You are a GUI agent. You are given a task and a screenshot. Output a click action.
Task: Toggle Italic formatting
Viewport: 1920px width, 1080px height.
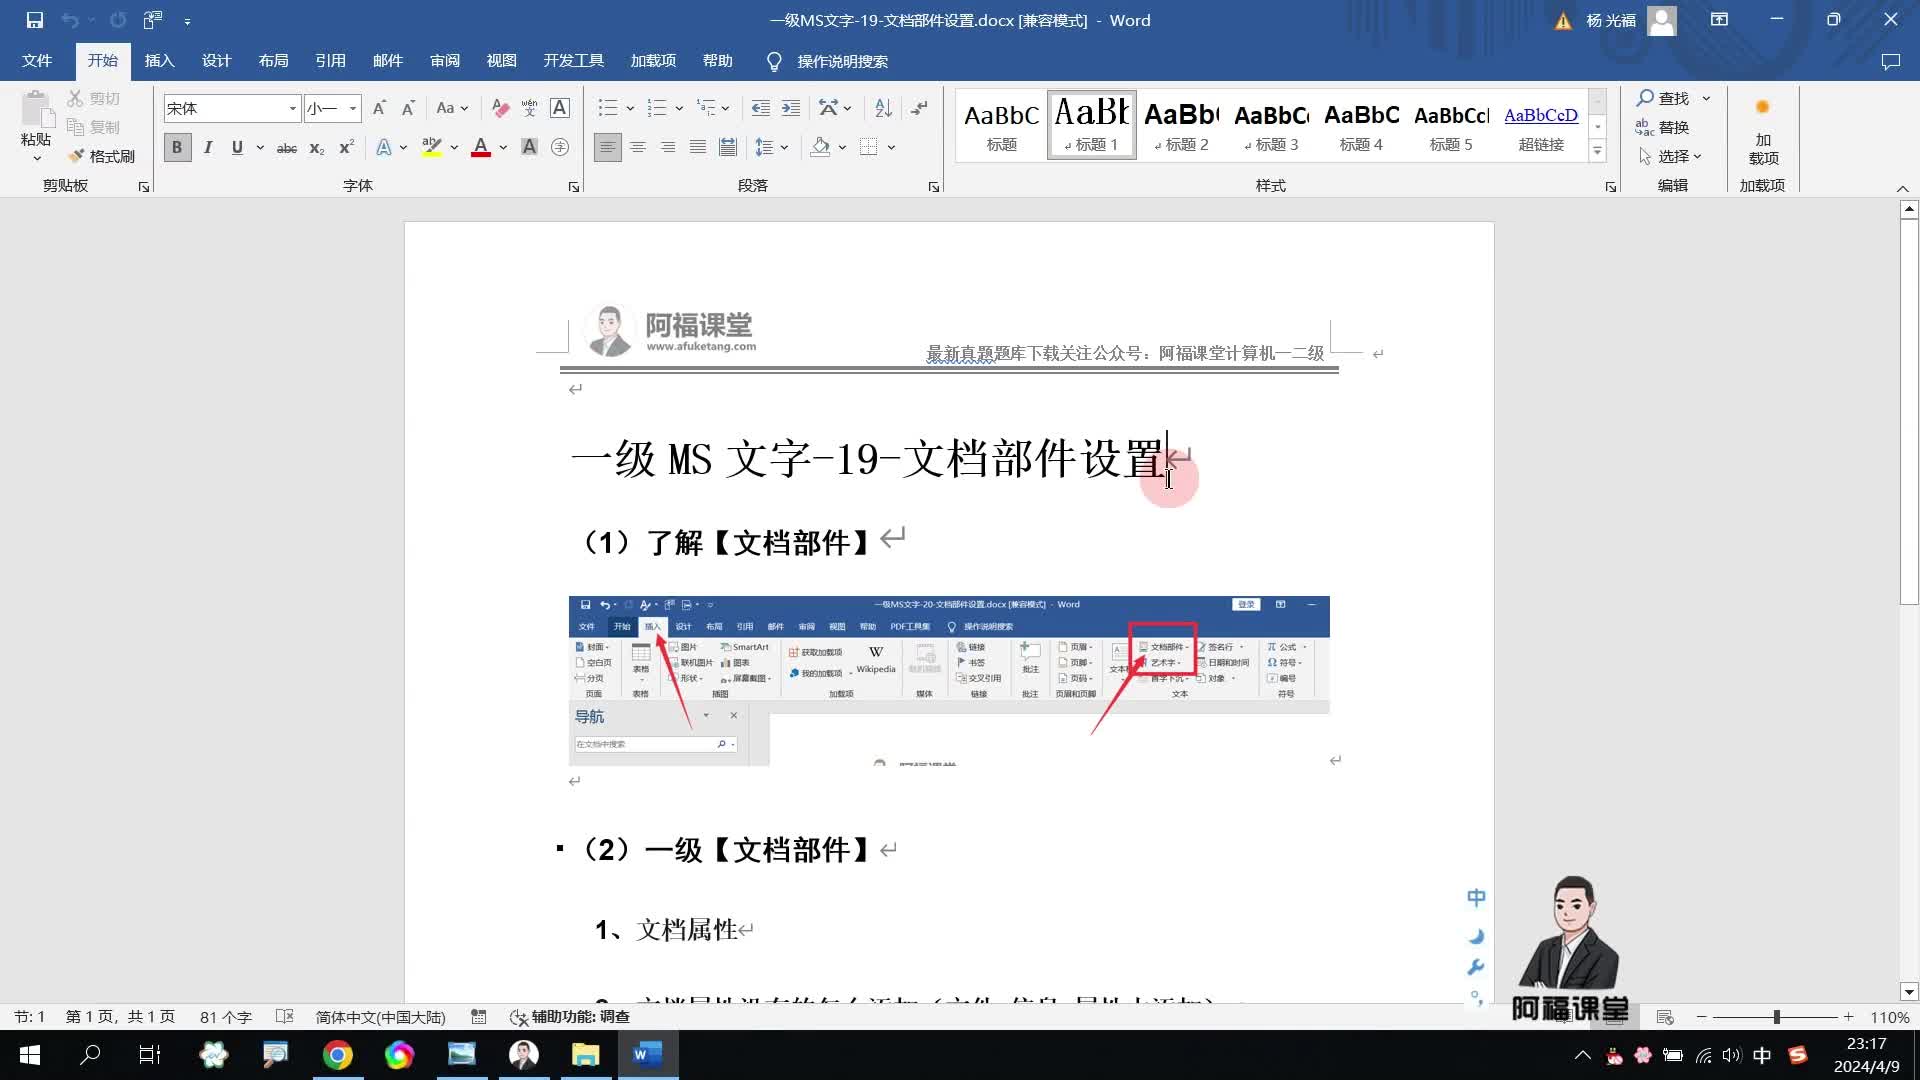[x=208, y=148]
